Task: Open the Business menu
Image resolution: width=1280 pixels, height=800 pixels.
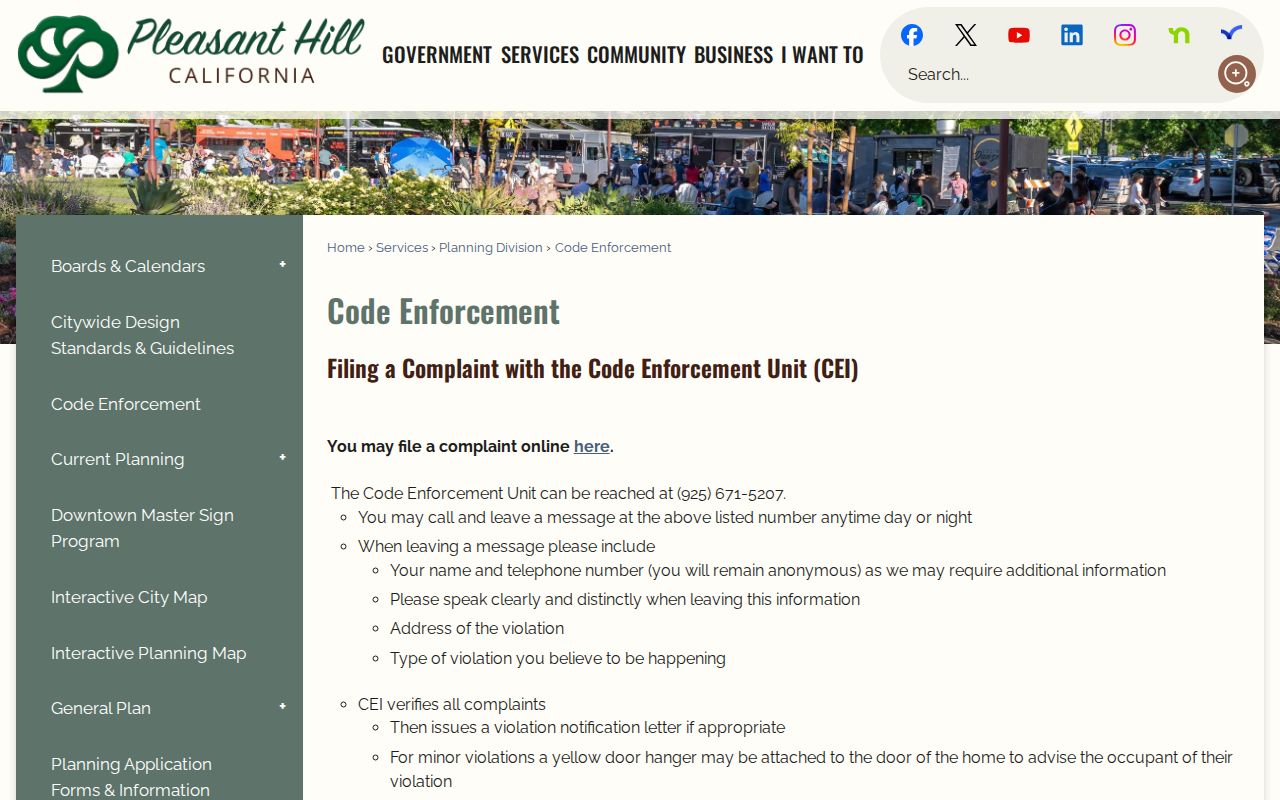Action: point(734,55)
